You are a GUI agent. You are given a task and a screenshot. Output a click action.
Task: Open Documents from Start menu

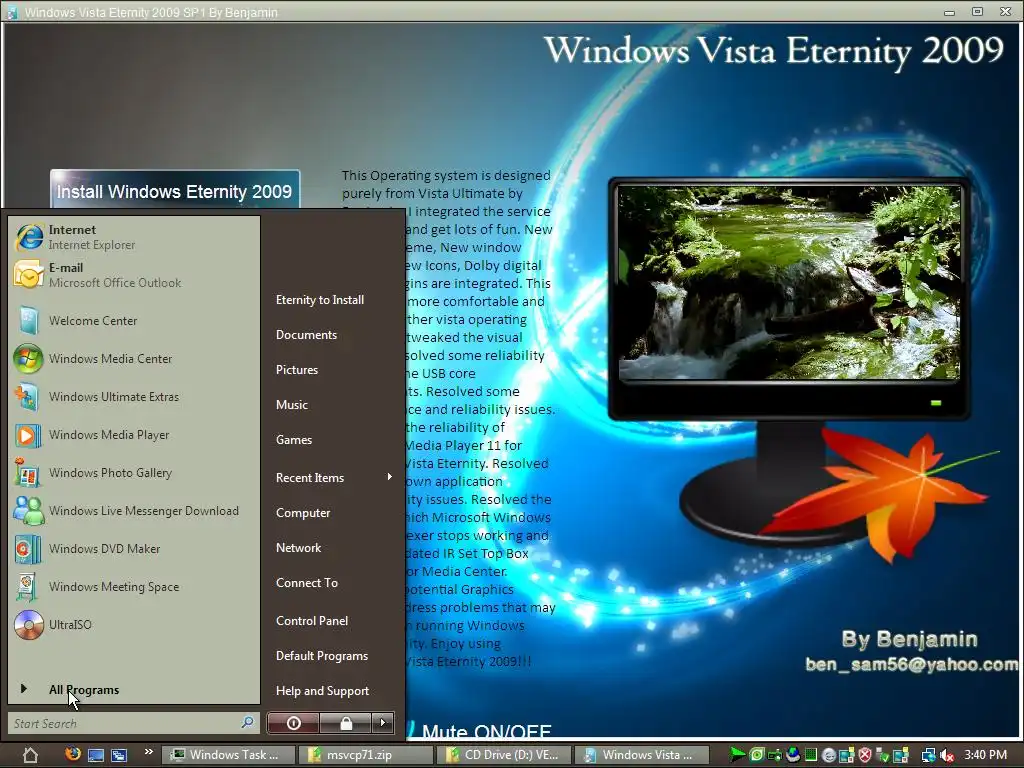(x=306, y=334)
